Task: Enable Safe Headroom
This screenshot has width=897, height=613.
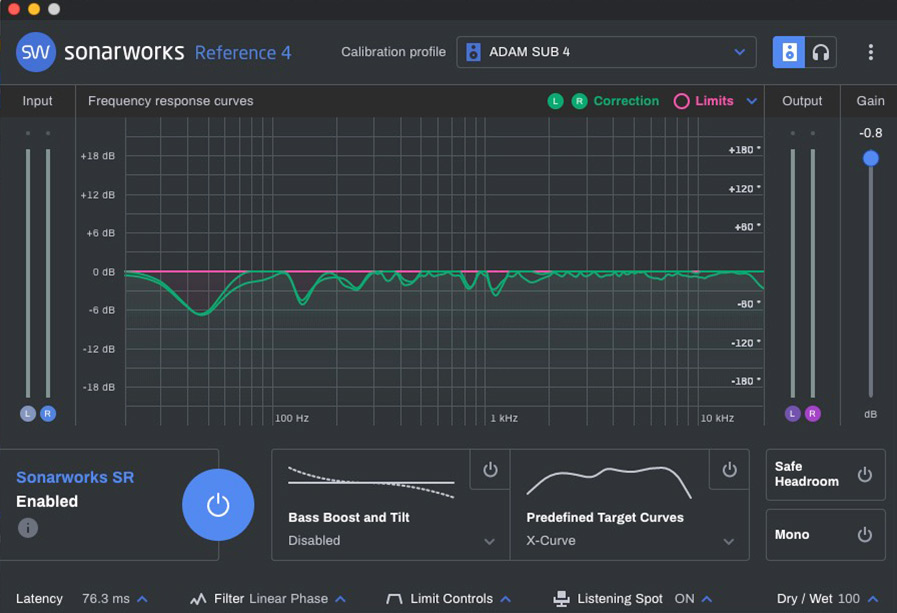Action: [x=864, y=475]
